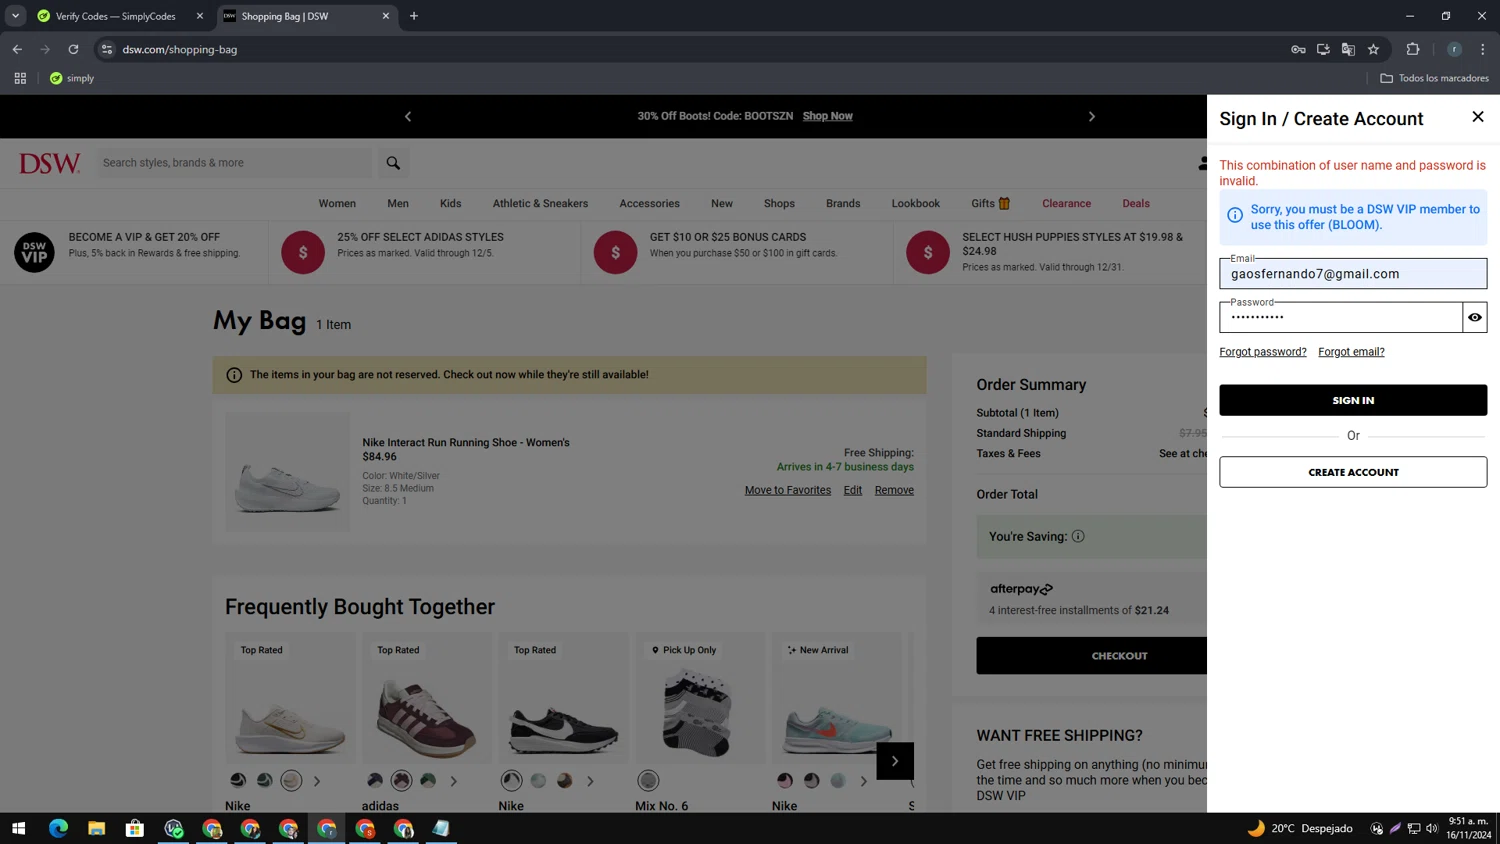
Task: Select middle color swatch under adidas
Action: click(401, 780)
